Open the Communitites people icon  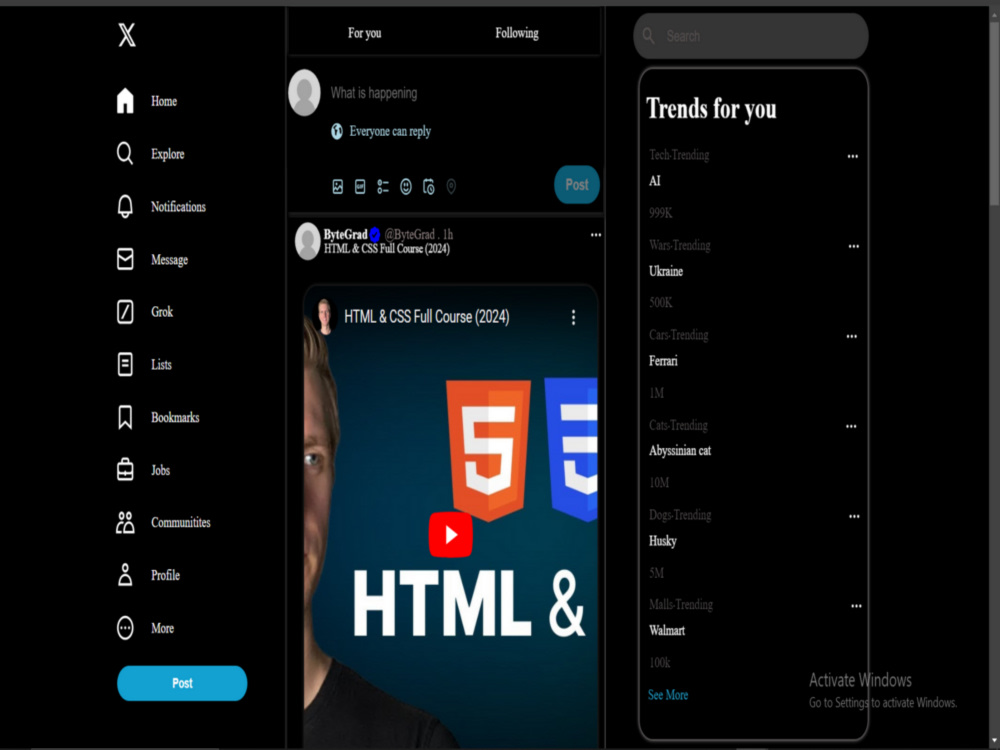click(125, 522)
